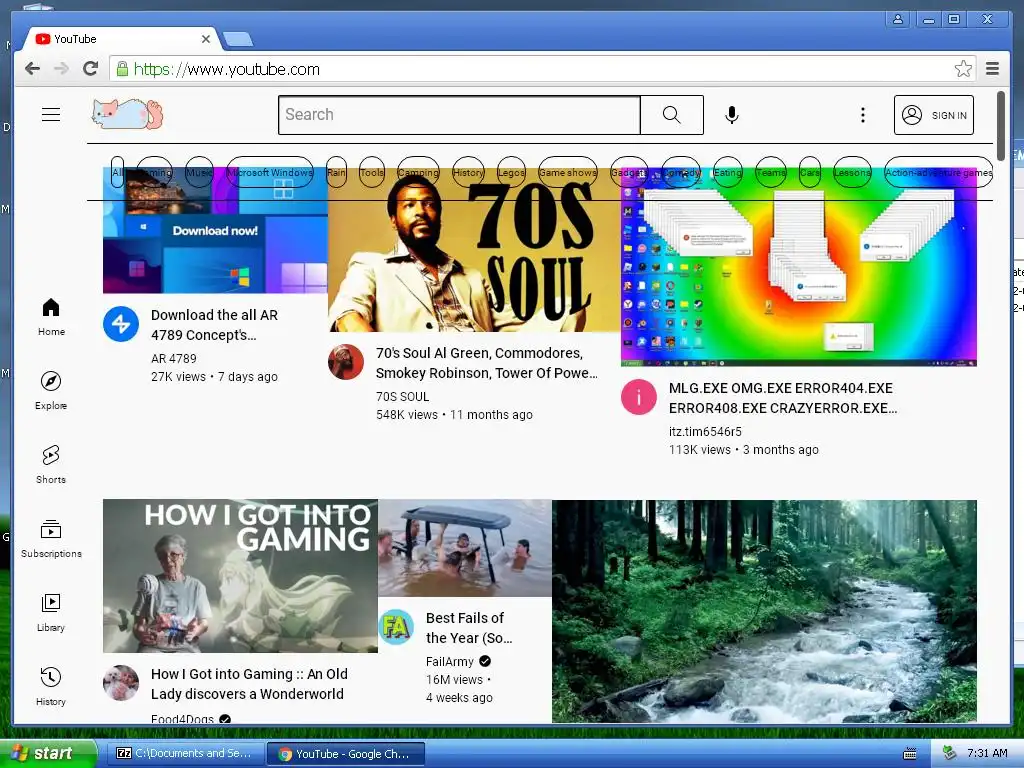This screenshot has width=1024, height=768.
Task: Click the page vertical scrollbar
Action: (x=1001, y=125)
